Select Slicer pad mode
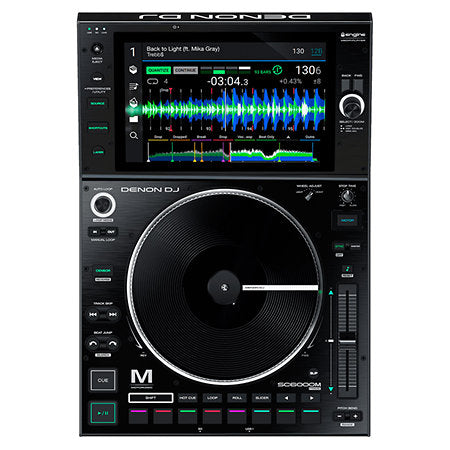This screenshot has width=450, height=450. pyautogui.click(x=262, y=398)
